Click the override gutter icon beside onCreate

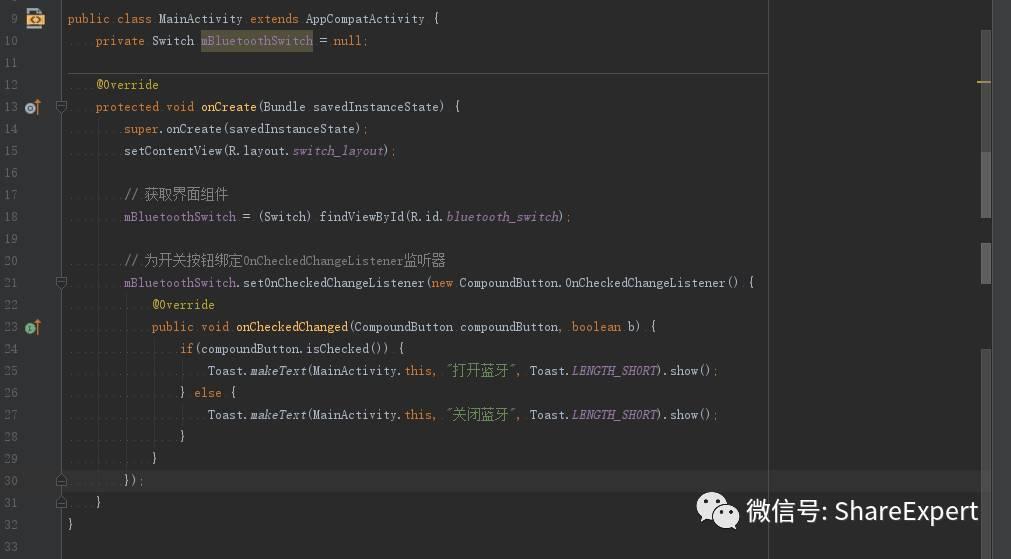click(33, 107)
